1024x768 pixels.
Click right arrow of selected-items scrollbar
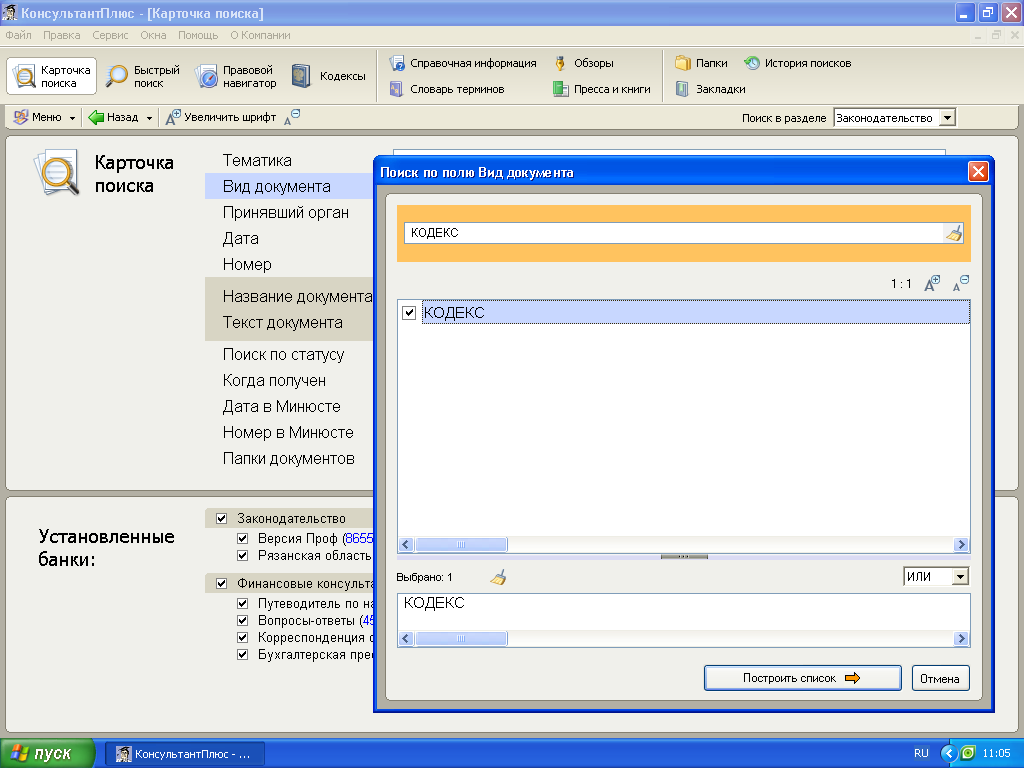click(961, 638)
